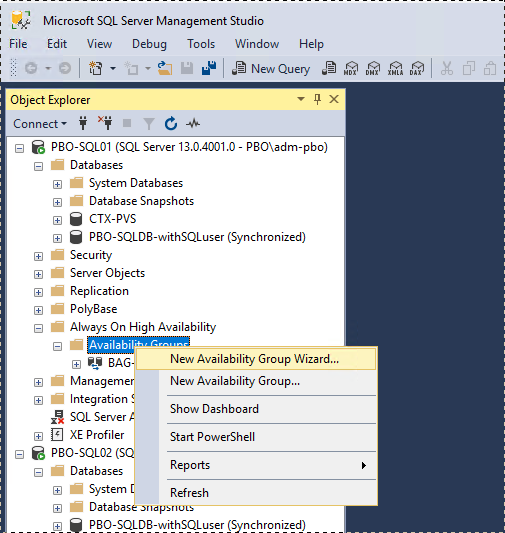
Task: Expand the Security folder
Action: [x=38, y=257]
